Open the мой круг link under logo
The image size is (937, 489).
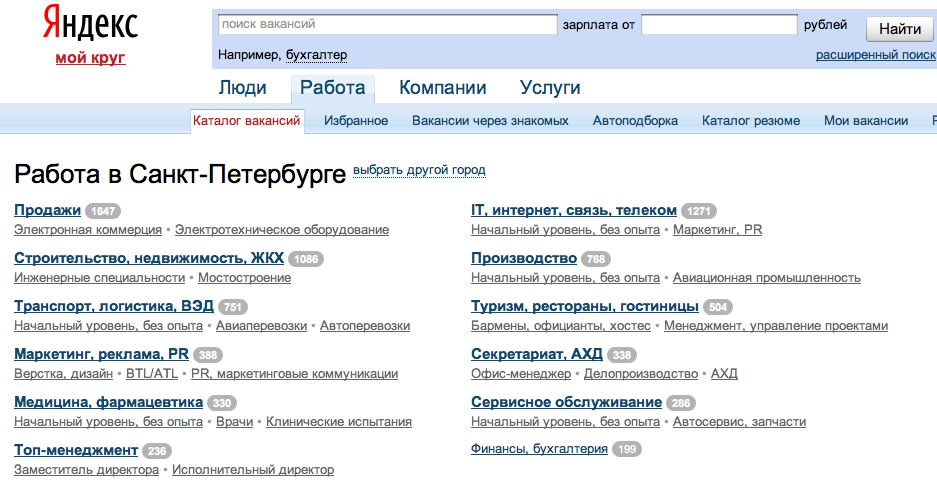90,58
